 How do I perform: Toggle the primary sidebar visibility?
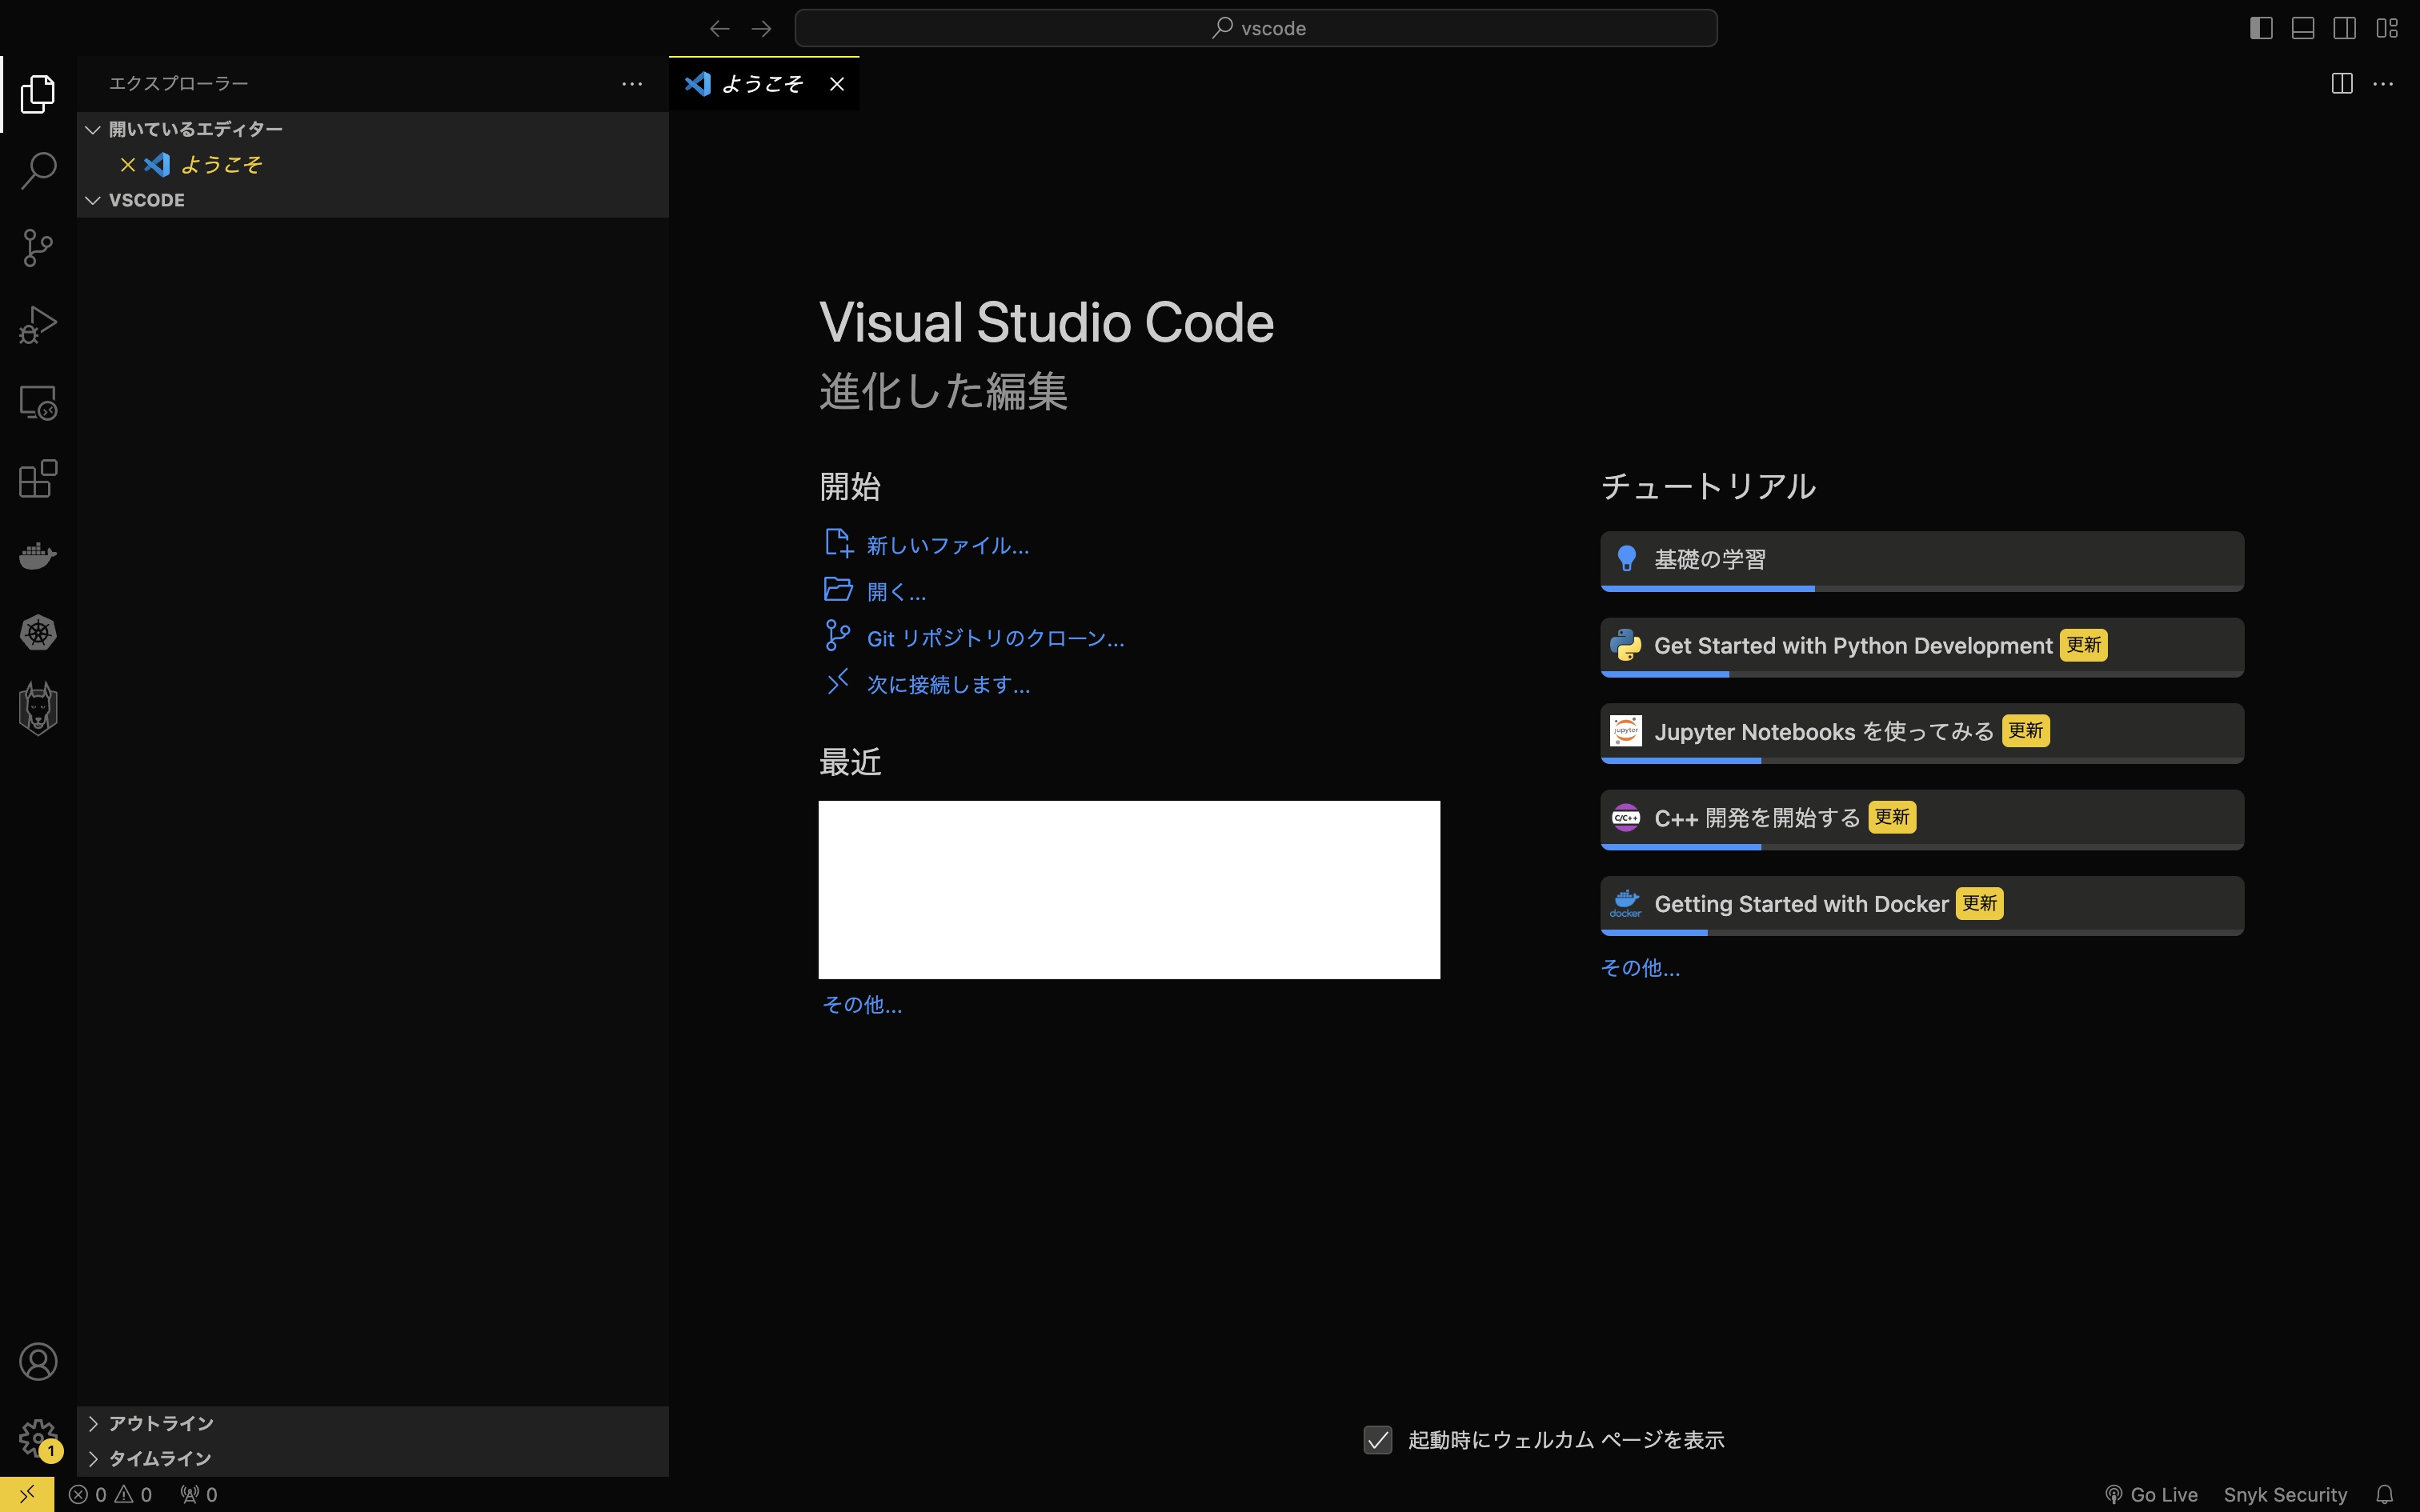(2261, 28)
